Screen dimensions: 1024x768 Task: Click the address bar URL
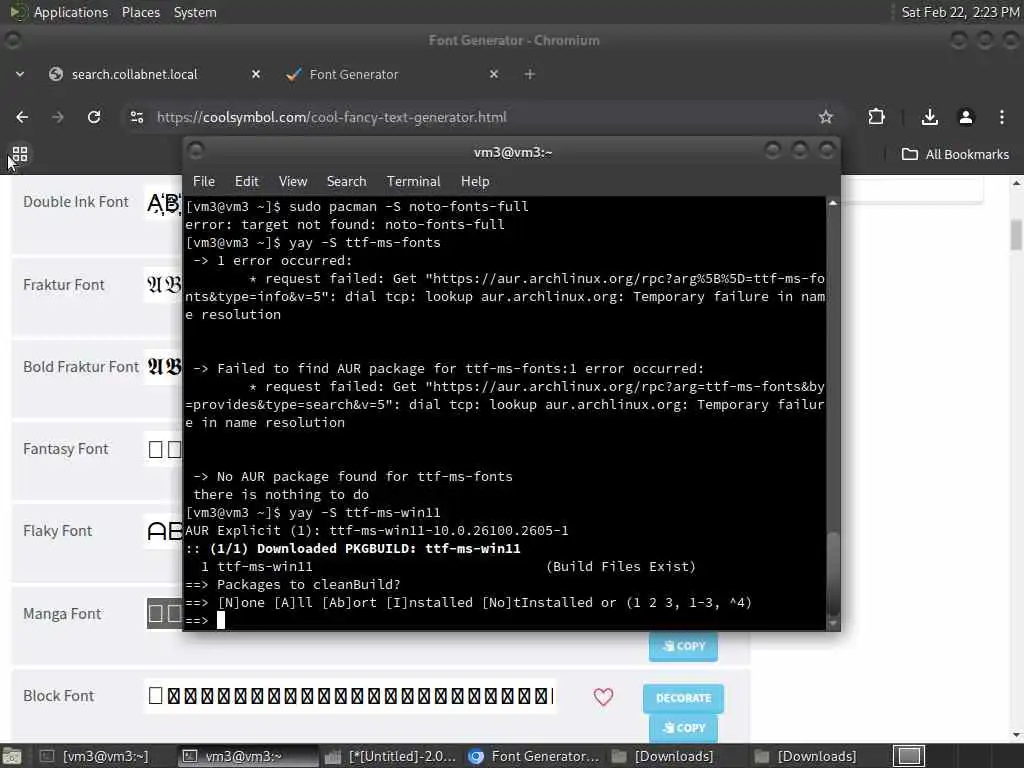pos(332,117)
